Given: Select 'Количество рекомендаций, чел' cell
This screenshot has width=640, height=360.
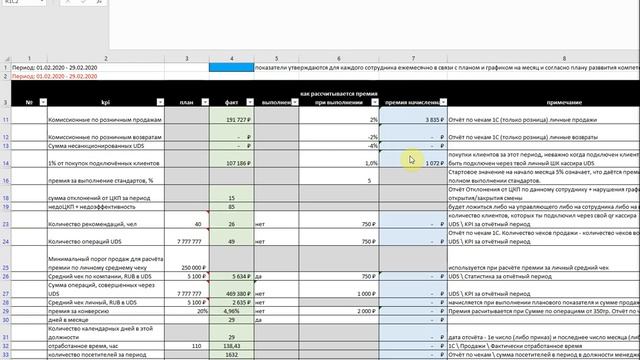Looking at the screenshot, I should tap(106, 220).
